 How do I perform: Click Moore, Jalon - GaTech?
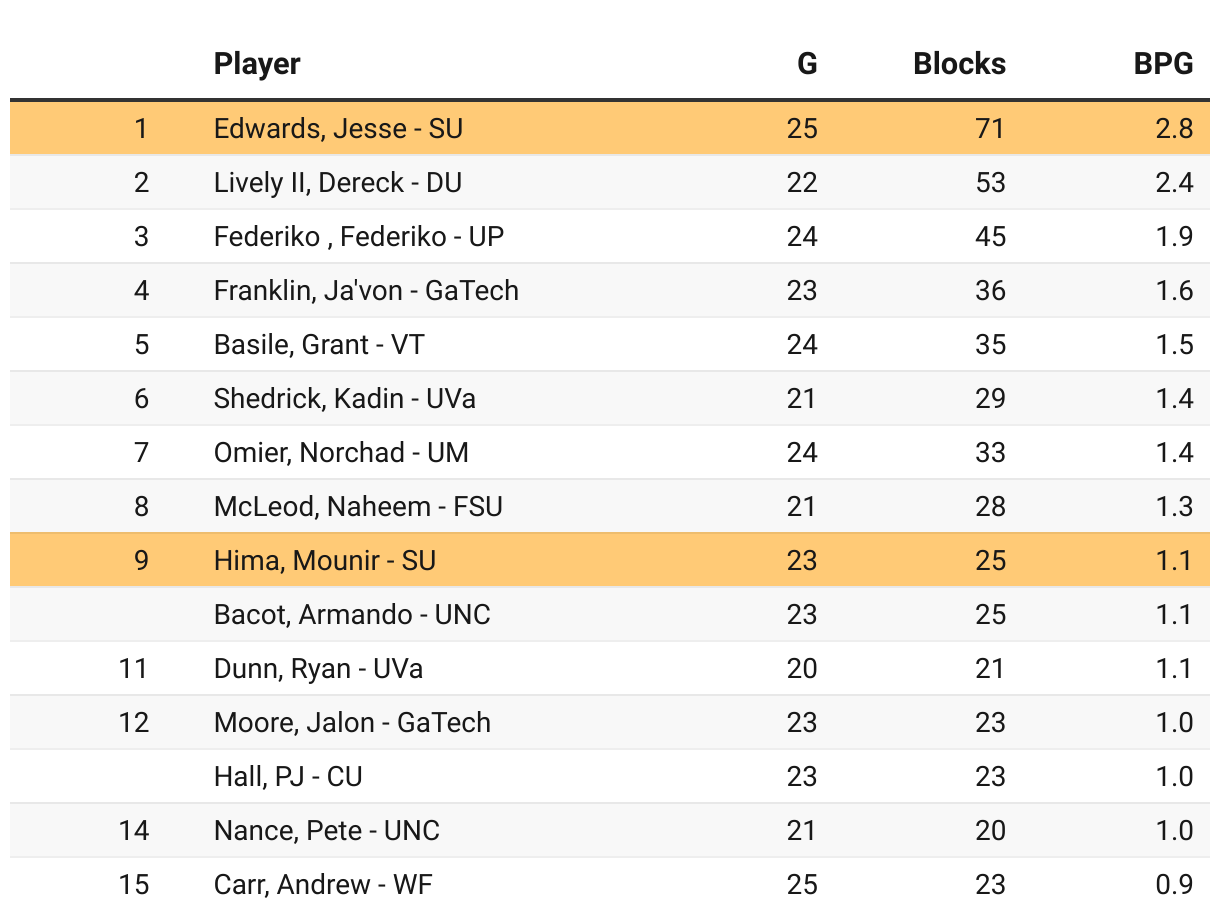[x=352, y=722]
